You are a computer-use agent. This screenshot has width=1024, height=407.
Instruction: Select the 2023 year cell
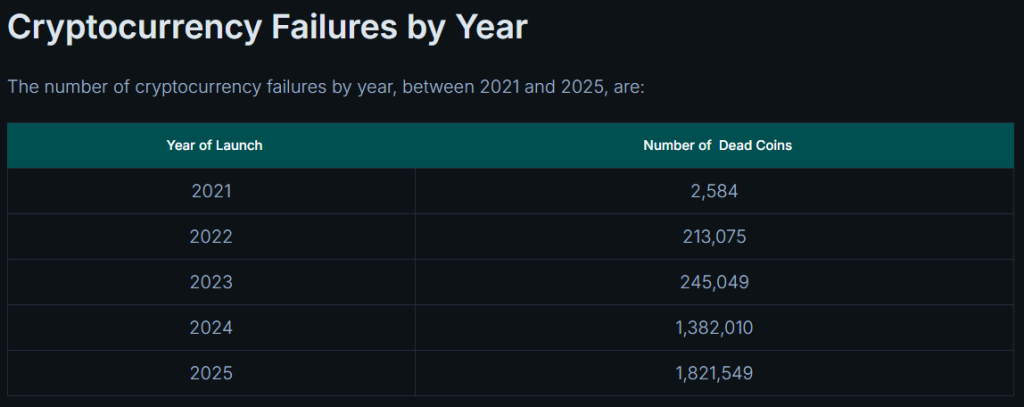tap(212, 282)
